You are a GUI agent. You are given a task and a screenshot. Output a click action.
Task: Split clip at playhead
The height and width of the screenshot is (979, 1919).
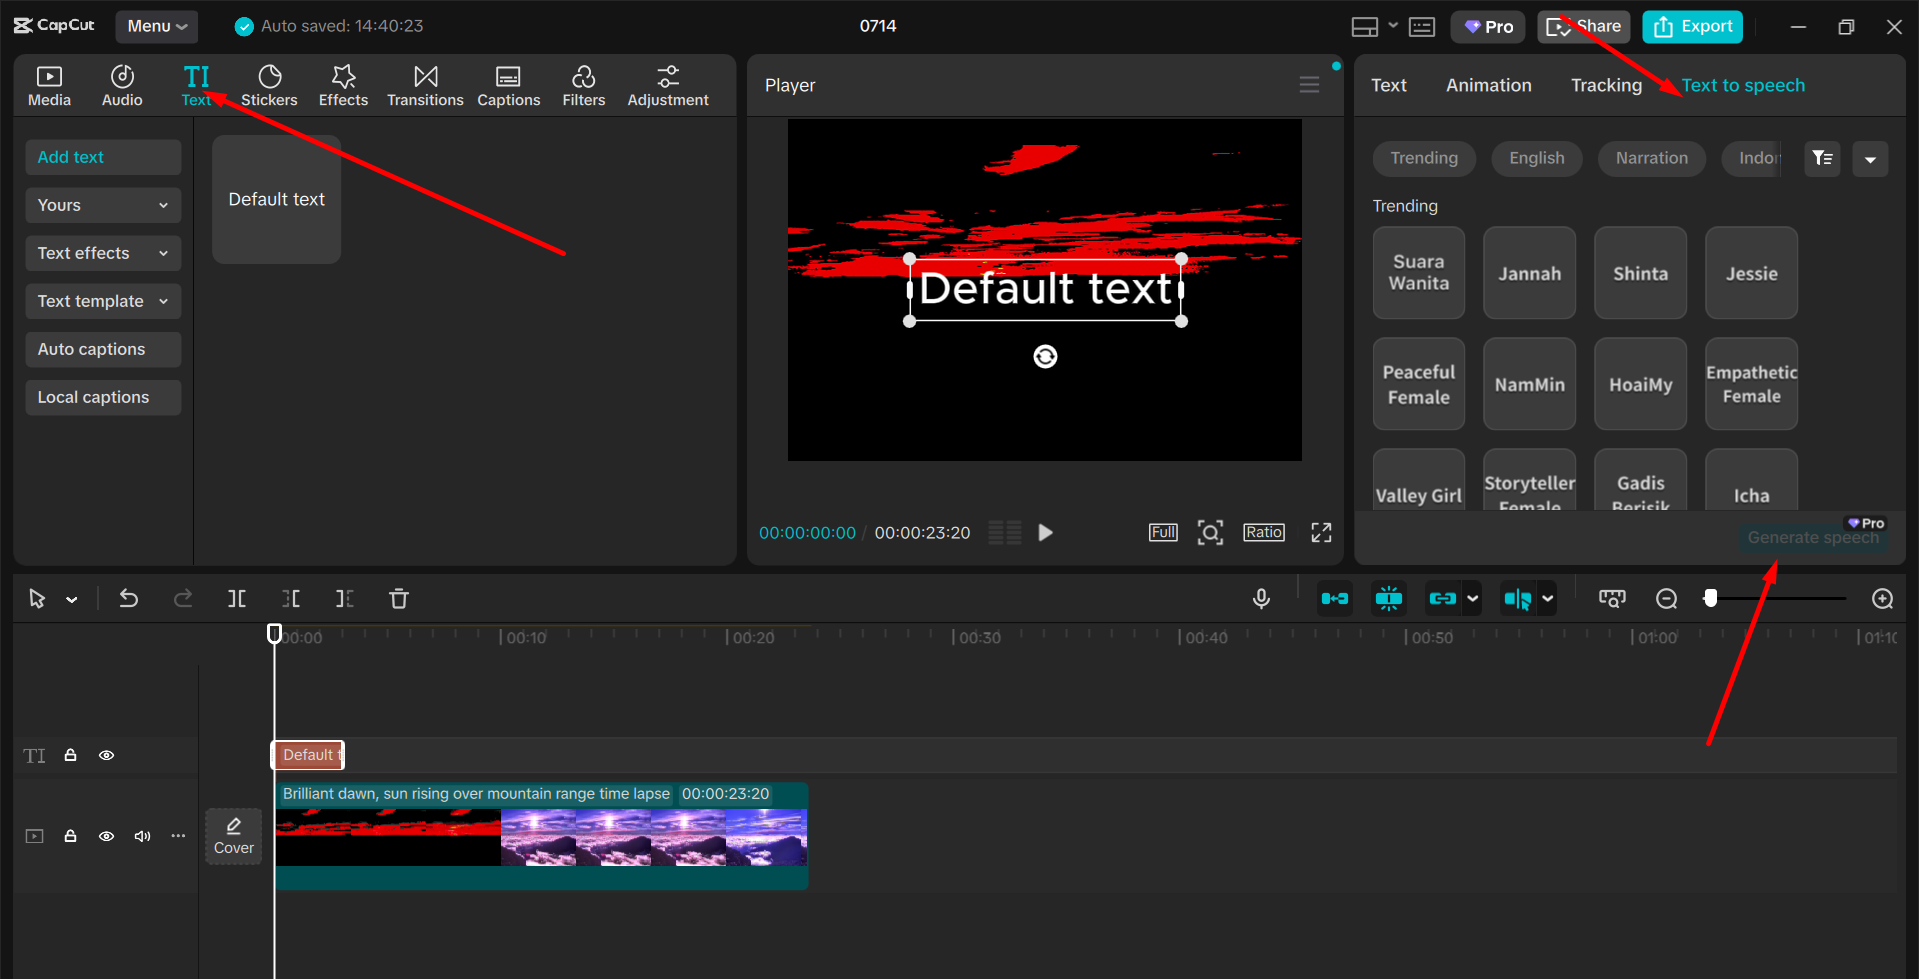[x=237, y=598]
